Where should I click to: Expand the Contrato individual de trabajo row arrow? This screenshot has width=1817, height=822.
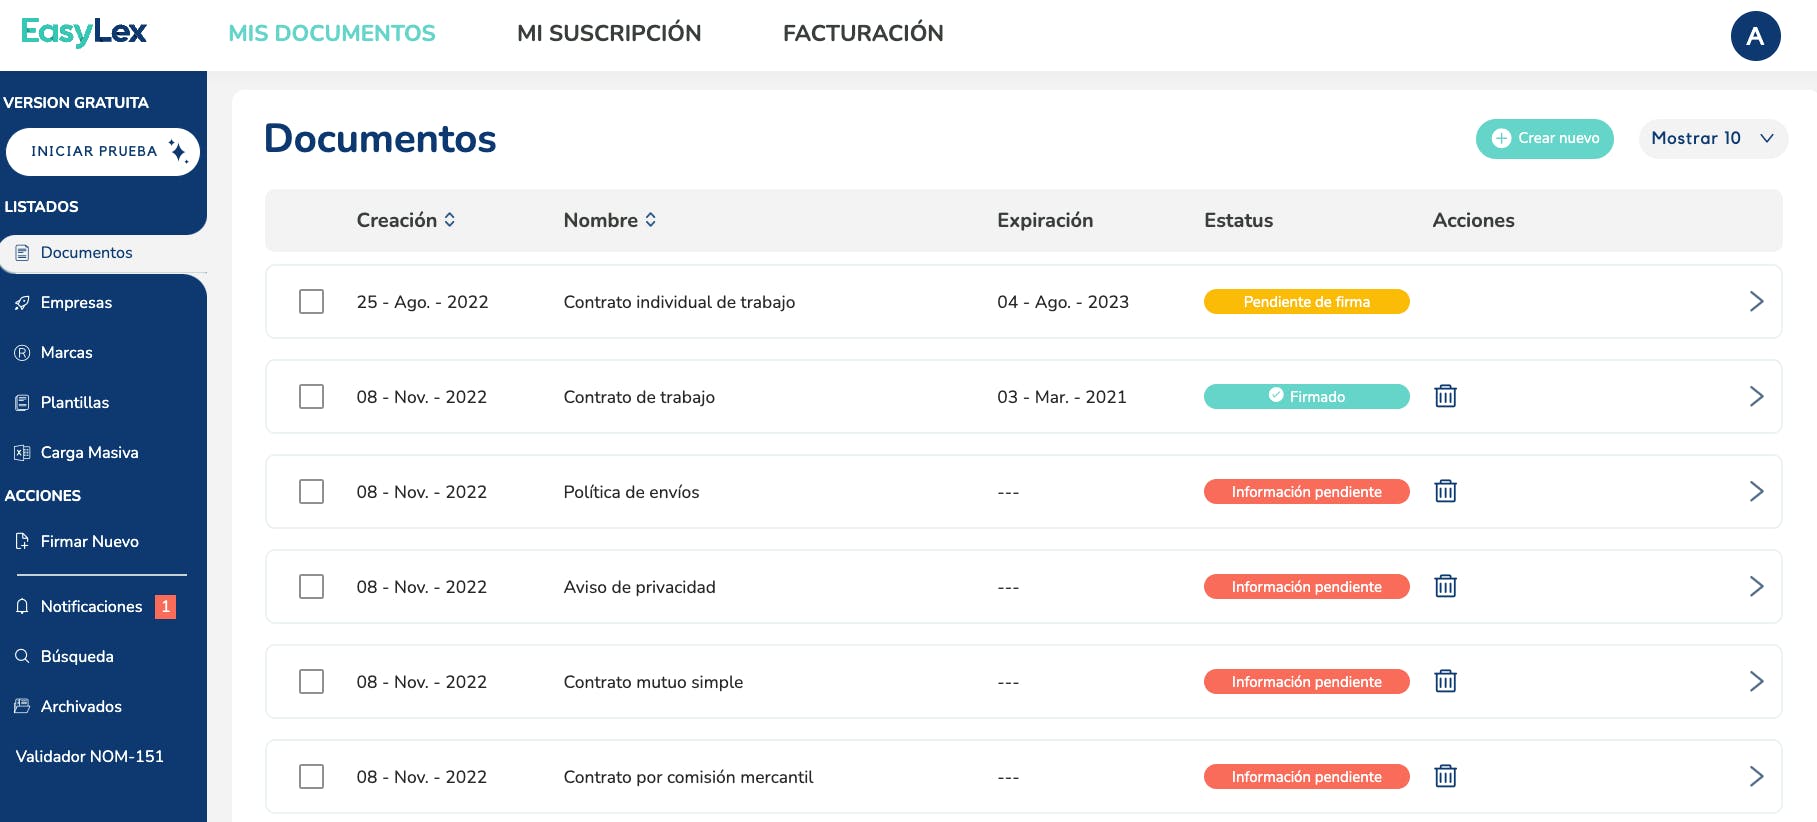1756,301
